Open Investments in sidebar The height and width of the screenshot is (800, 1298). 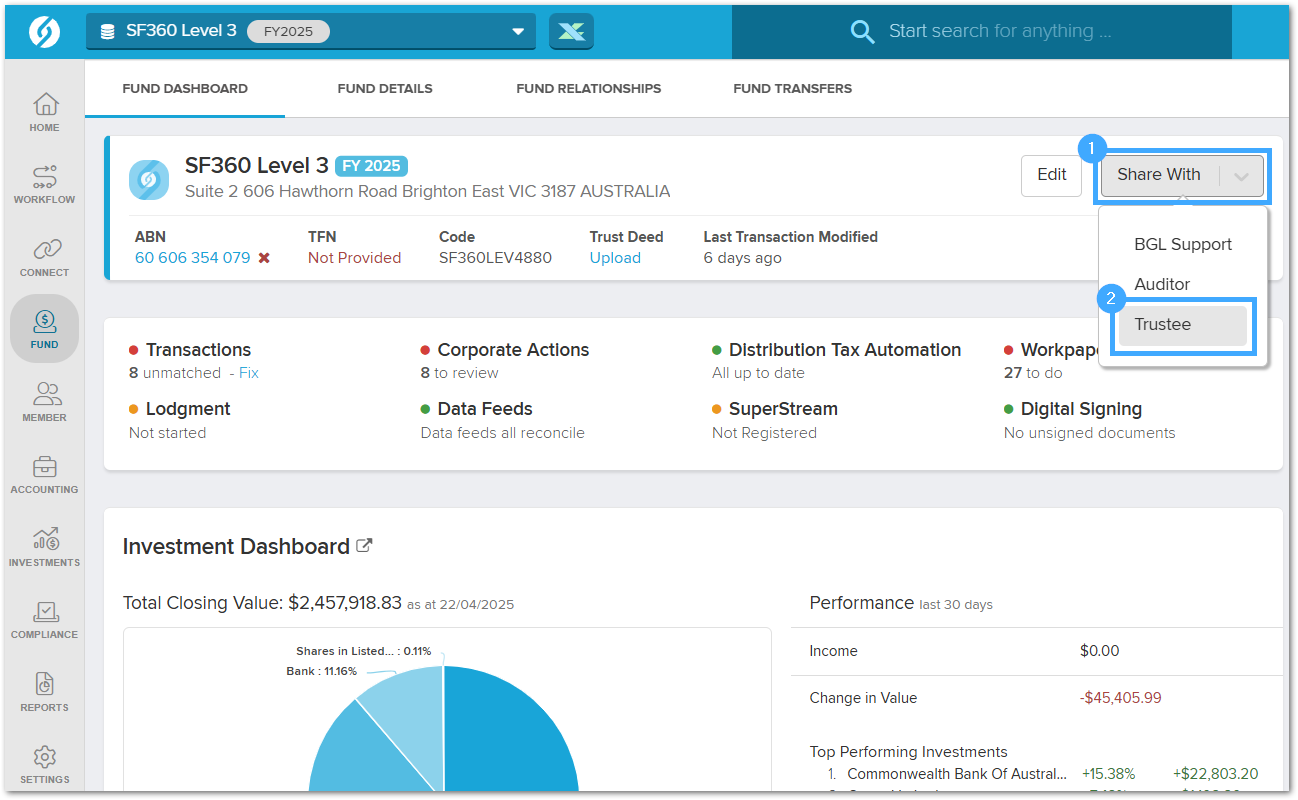pyautogui.click(x=45, y=547)
